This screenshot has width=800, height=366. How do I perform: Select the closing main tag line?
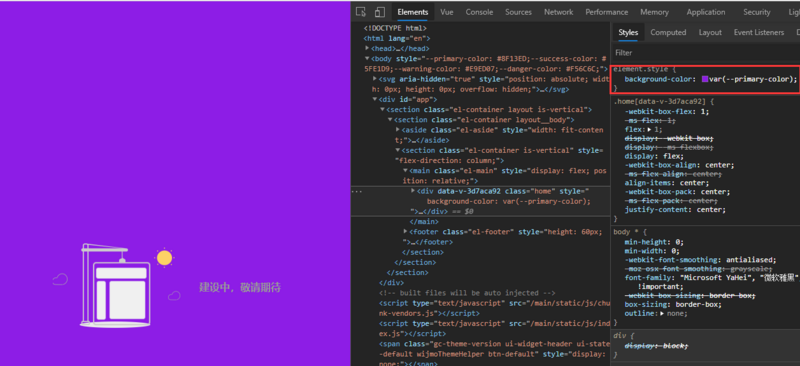tap(424, 222)
